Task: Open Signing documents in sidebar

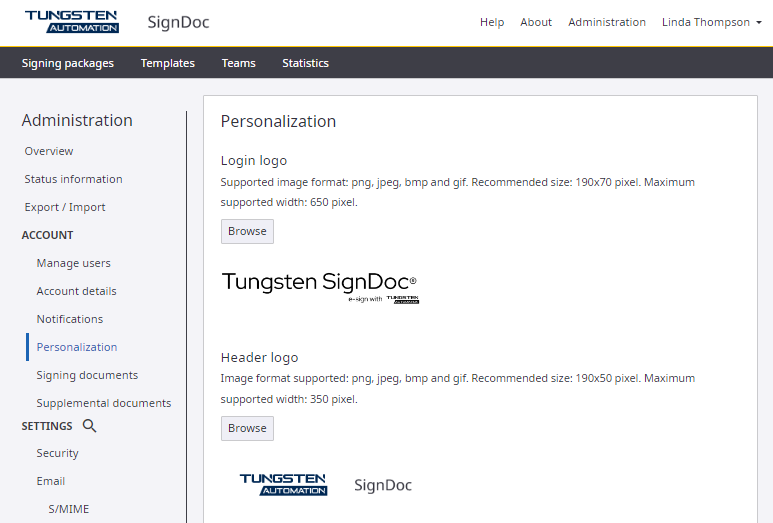Action: pos(87,375)
